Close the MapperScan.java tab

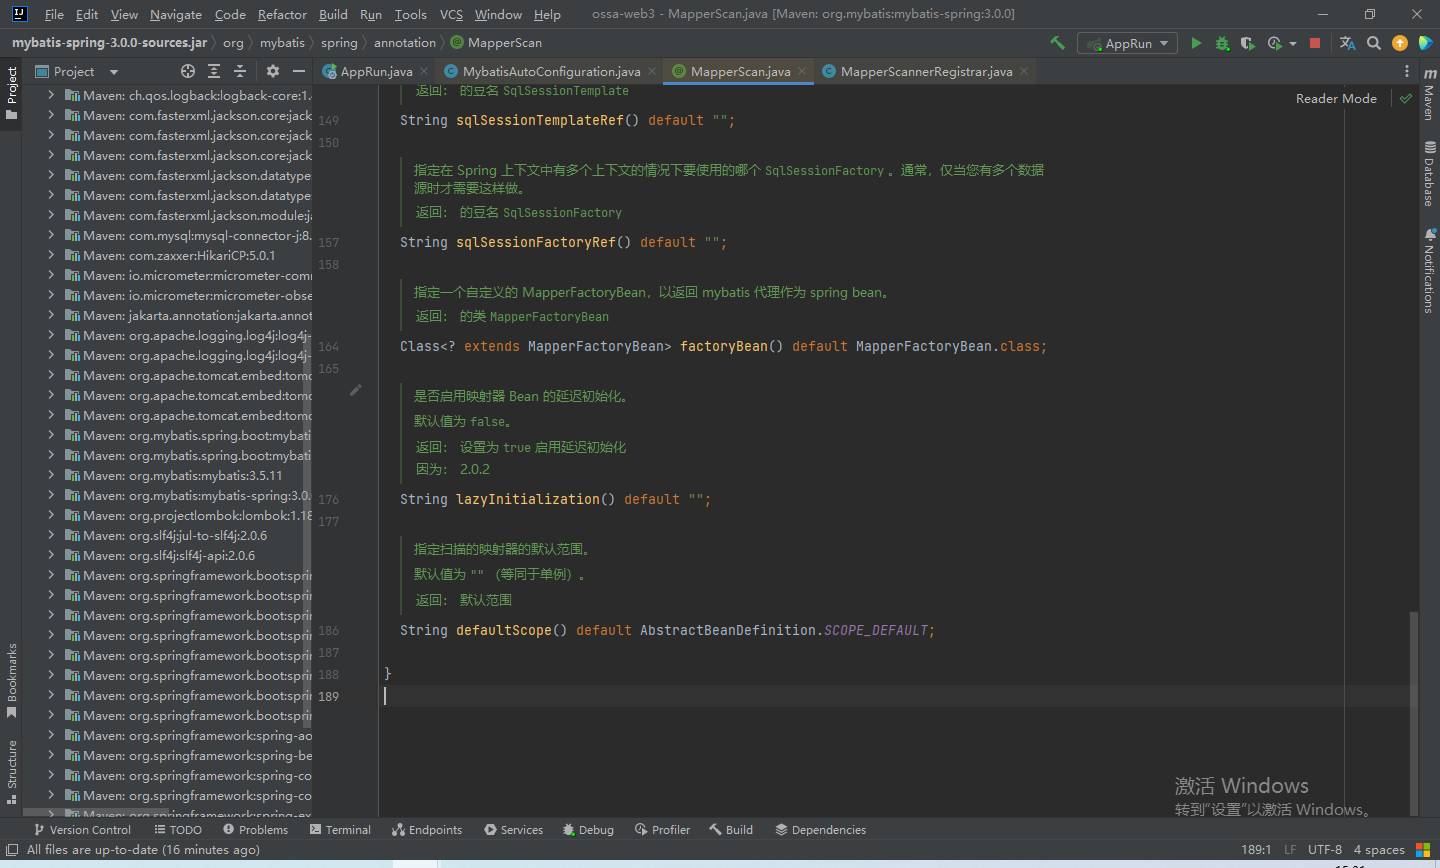[x=802, y=71]
